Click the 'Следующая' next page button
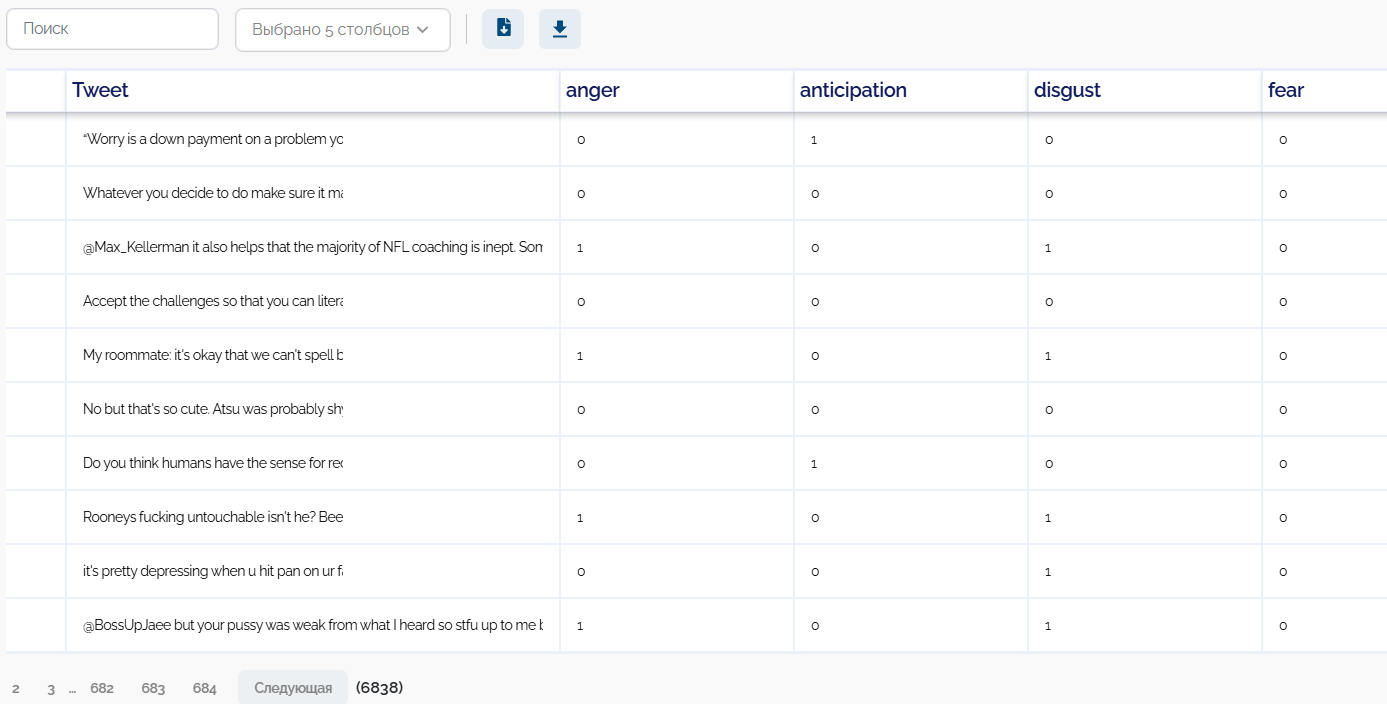The image size is (1387, 704). (x=293, y=688)
